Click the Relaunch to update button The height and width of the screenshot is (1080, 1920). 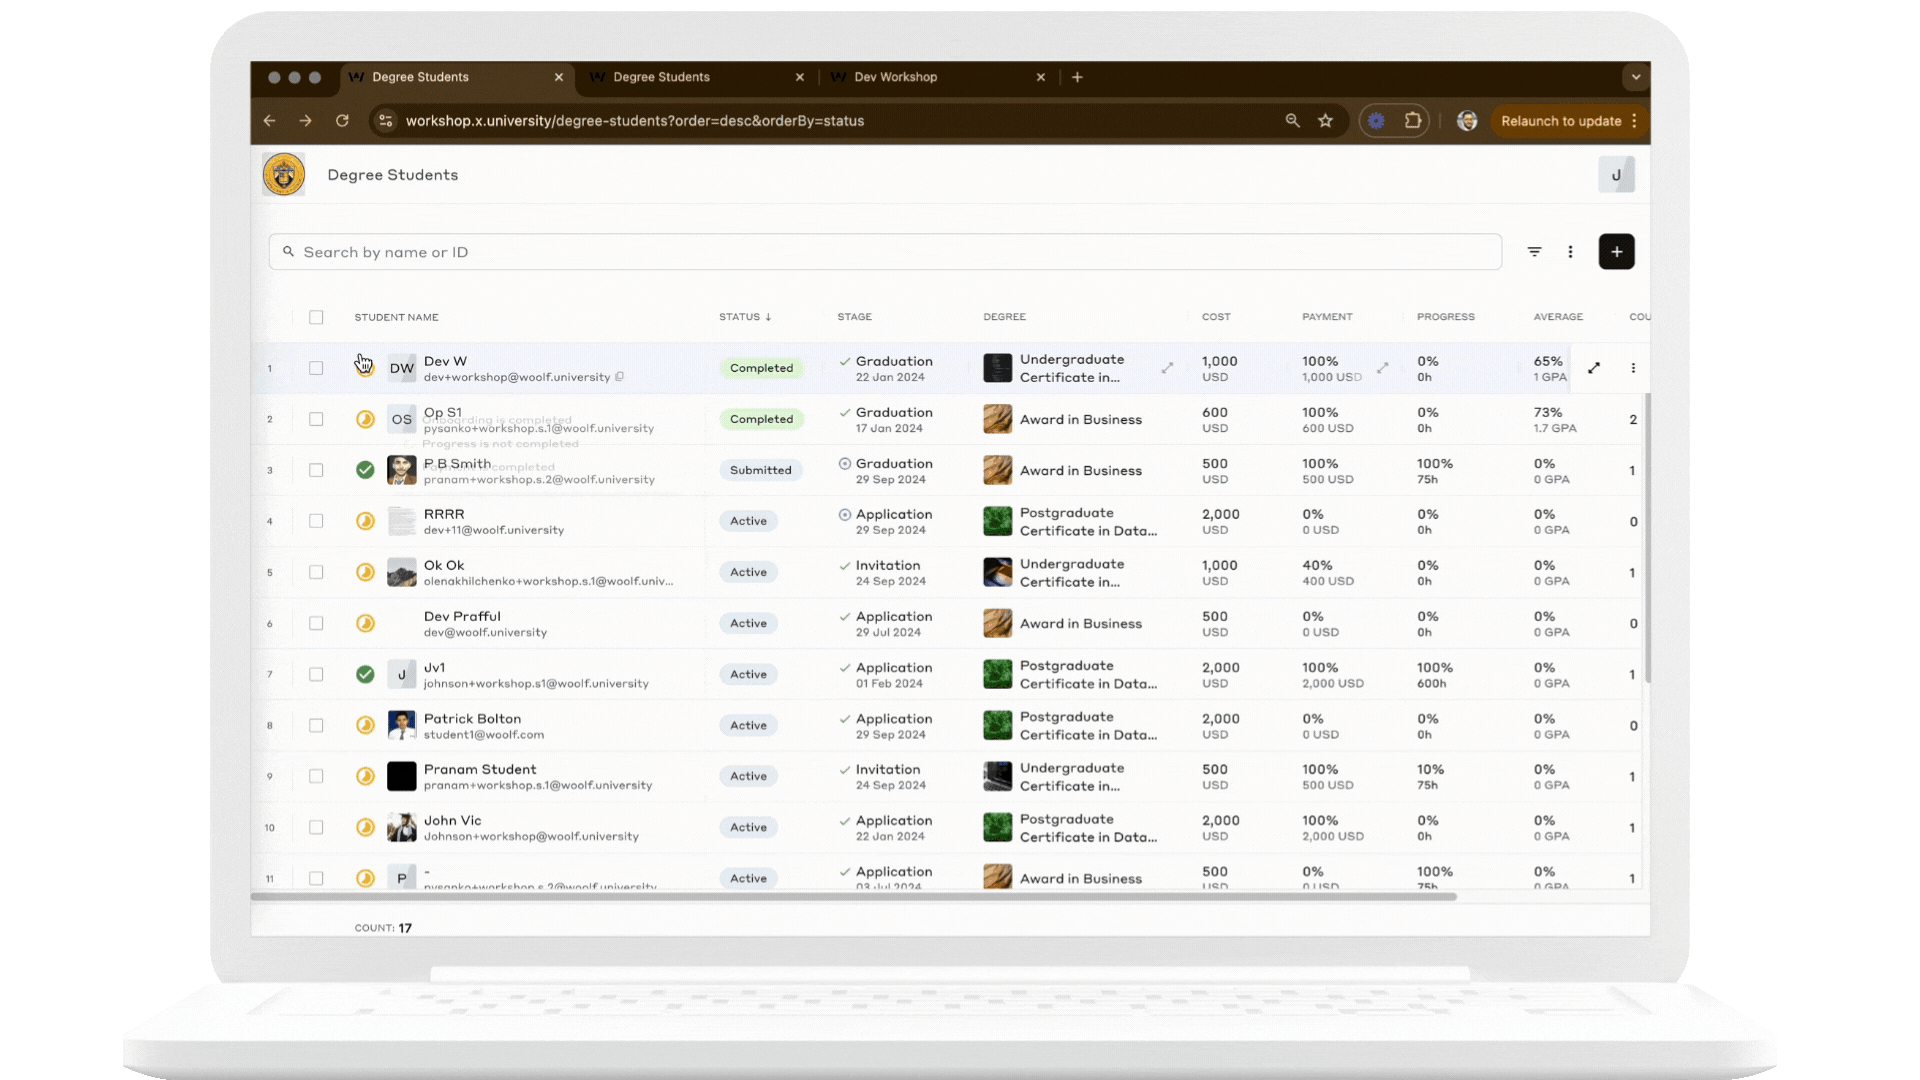[x=1561, y=120]
